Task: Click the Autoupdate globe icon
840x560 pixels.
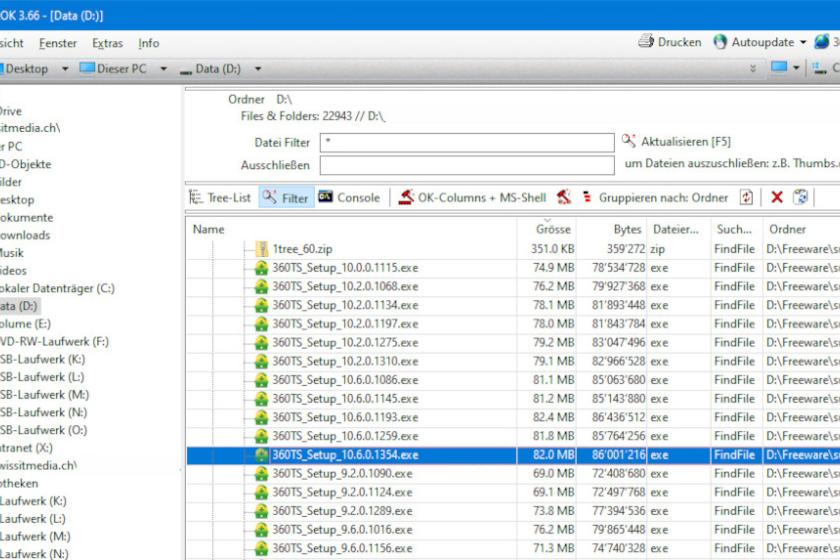Action: [720, 42]
